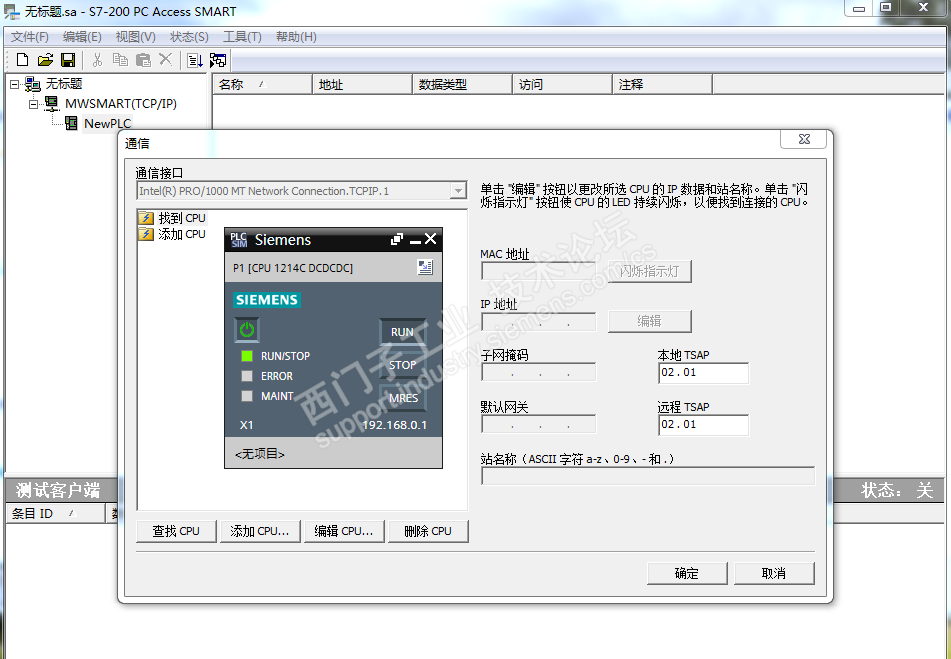This screenshot has height=659, width=951.
Task: Open the 状态(S) menu
Action: tap(189, 37)
